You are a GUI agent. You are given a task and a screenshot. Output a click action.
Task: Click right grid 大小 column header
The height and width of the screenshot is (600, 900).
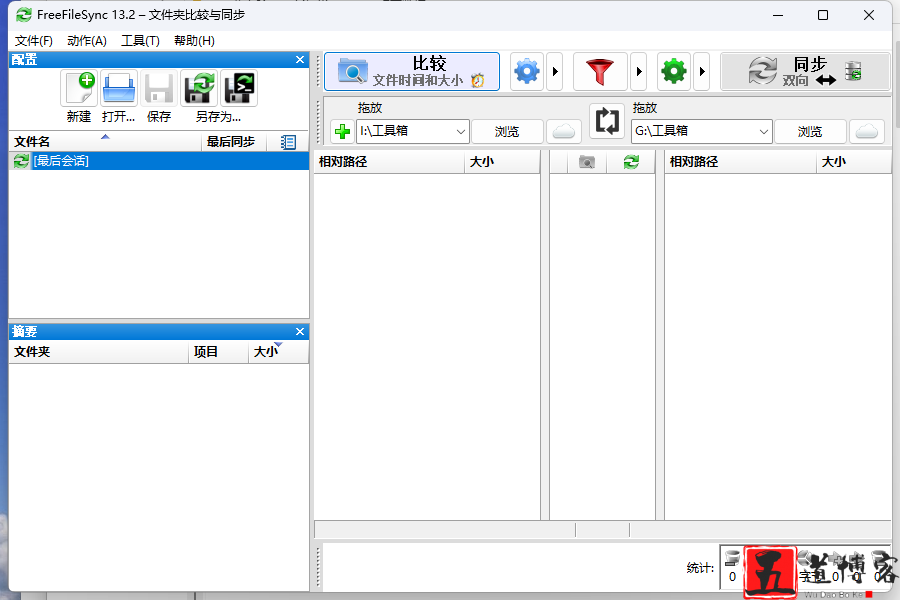click(x=854, y=162)
